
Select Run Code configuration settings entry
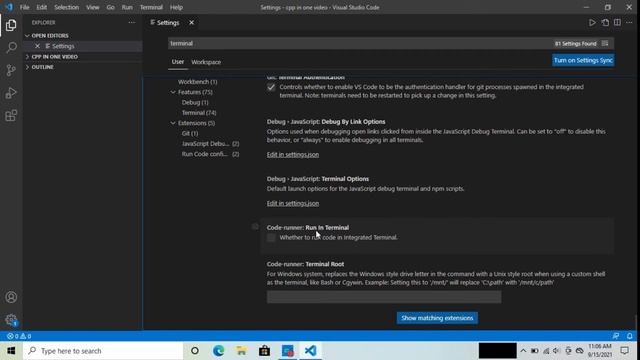point(210,154)
